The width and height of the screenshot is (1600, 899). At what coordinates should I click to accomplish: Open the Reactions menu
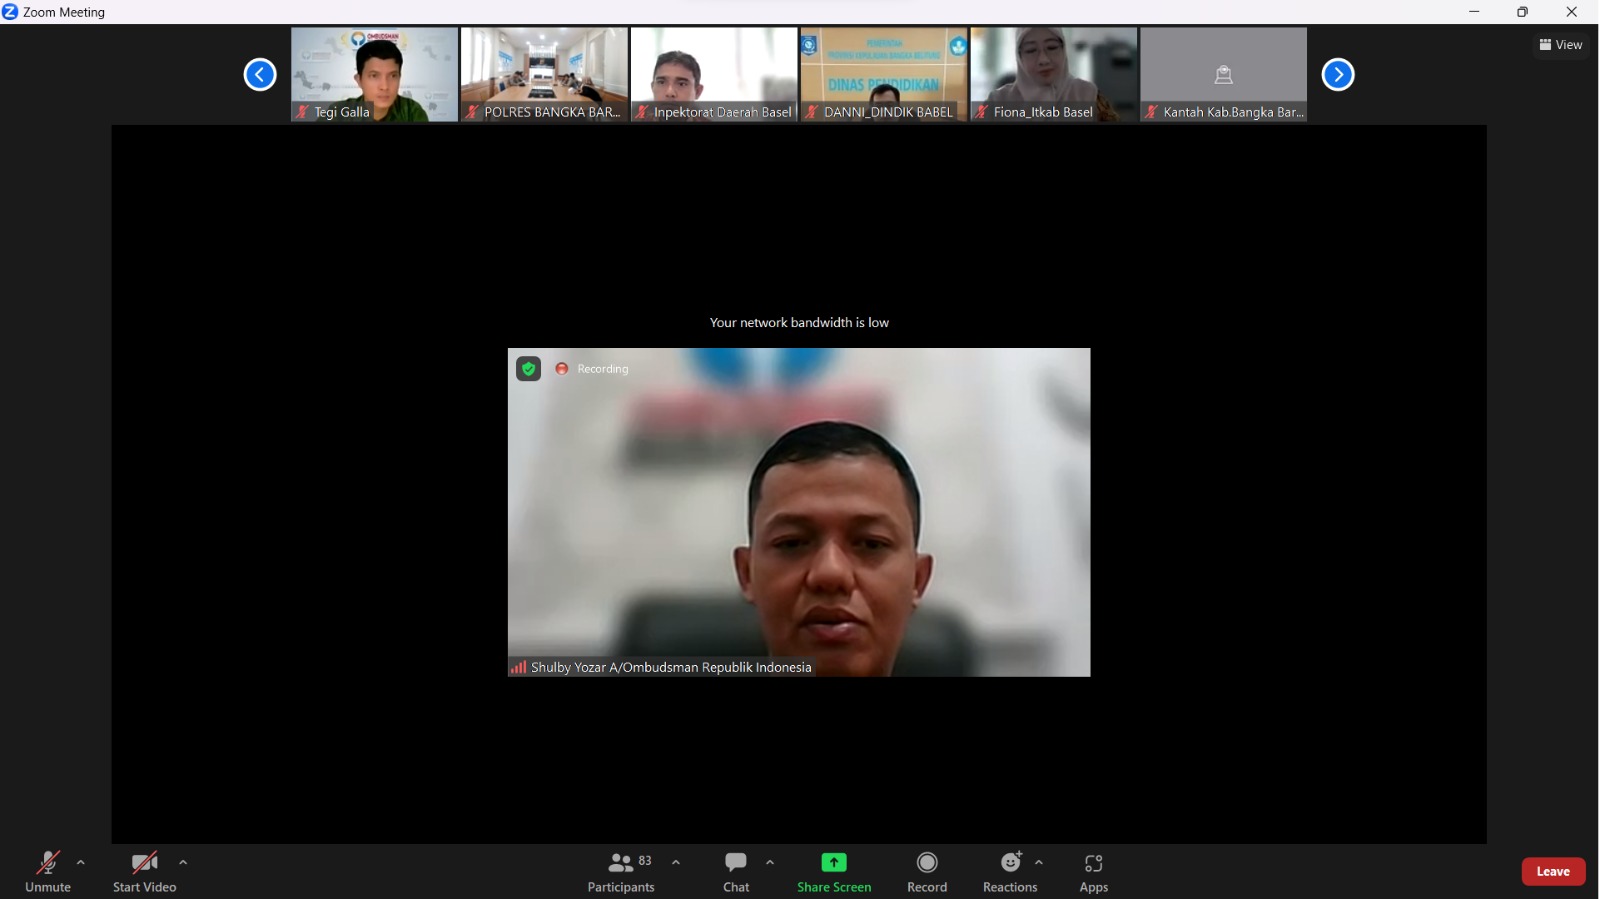coord(1010,872)
